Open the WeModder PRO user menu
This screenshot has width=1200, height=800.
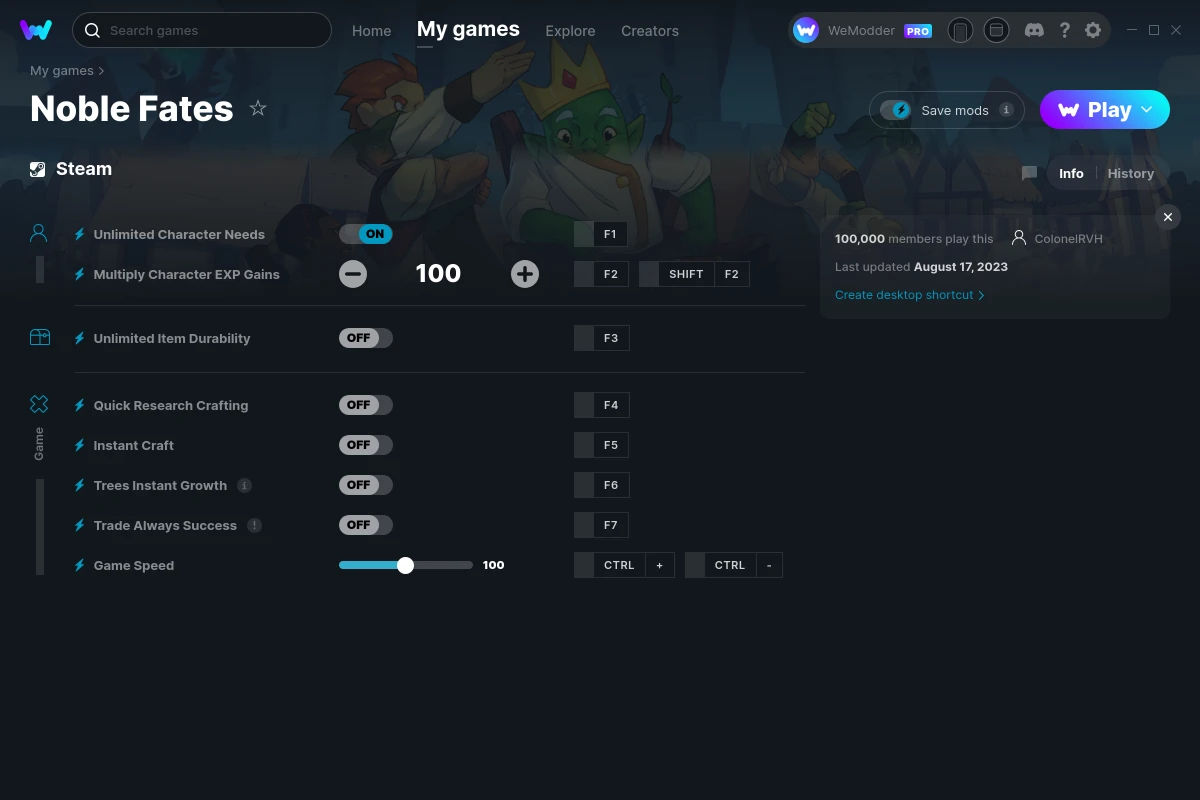pos(863,30)
